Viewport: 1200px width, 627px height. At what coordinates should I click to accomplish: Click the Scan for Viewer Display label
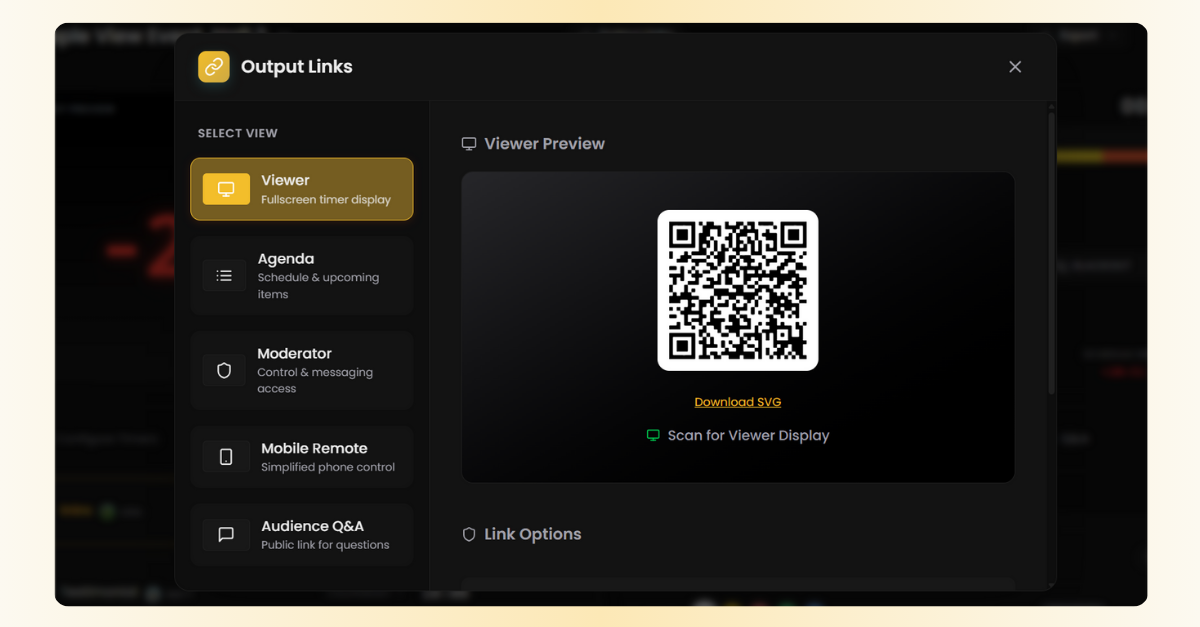748,435
